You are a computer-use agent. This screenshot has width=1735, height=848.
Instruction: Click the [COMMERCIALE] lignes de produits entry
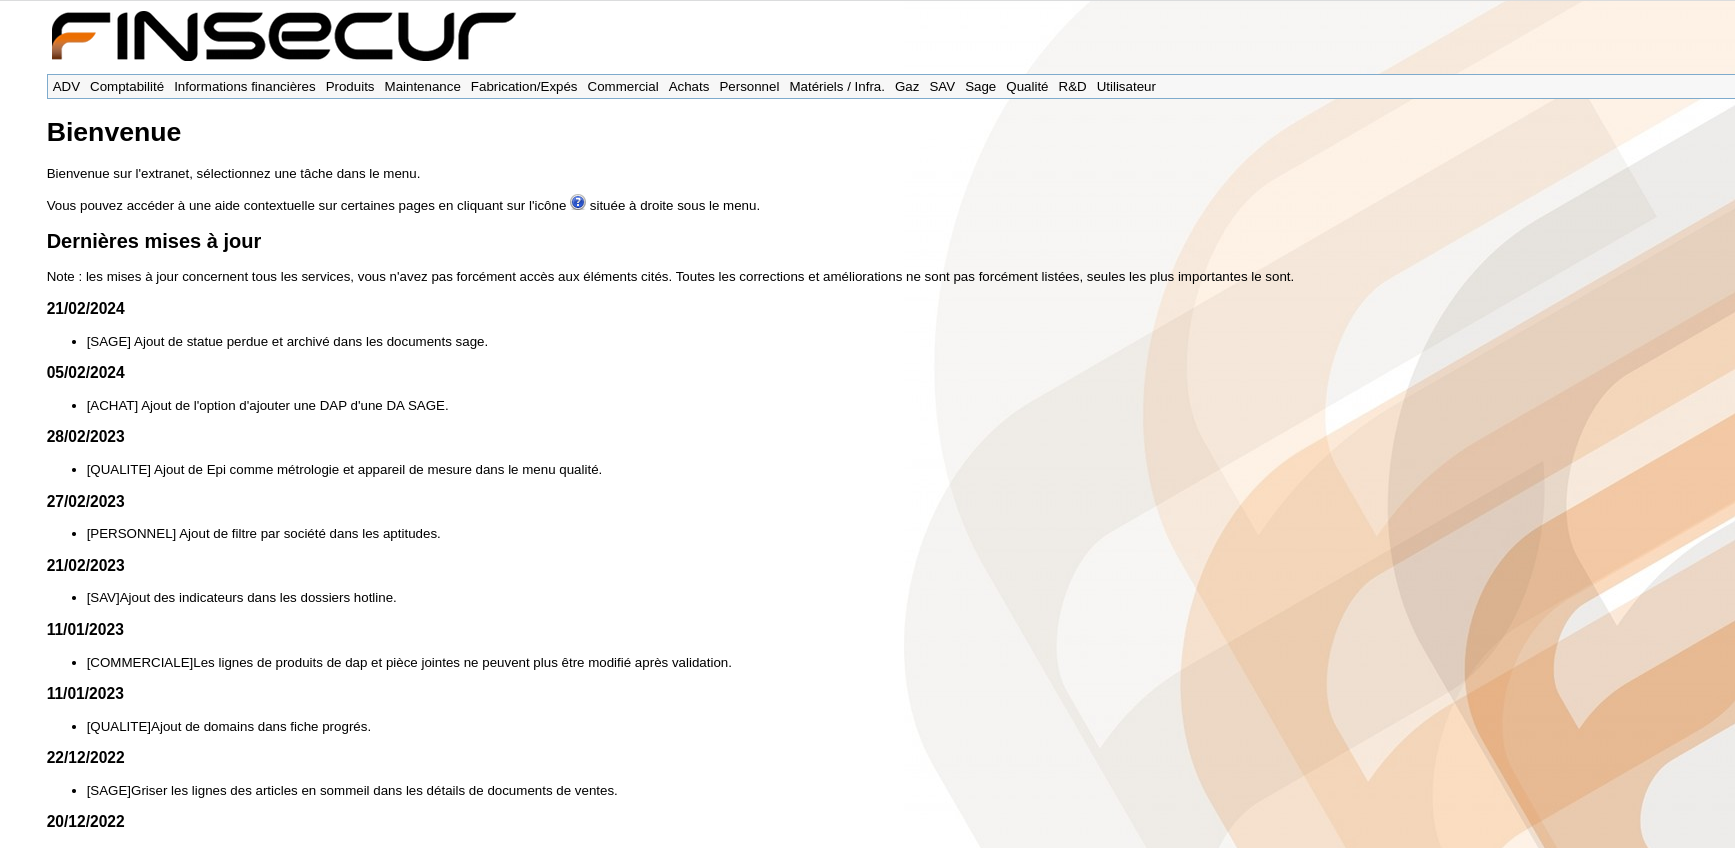(409, 663)
